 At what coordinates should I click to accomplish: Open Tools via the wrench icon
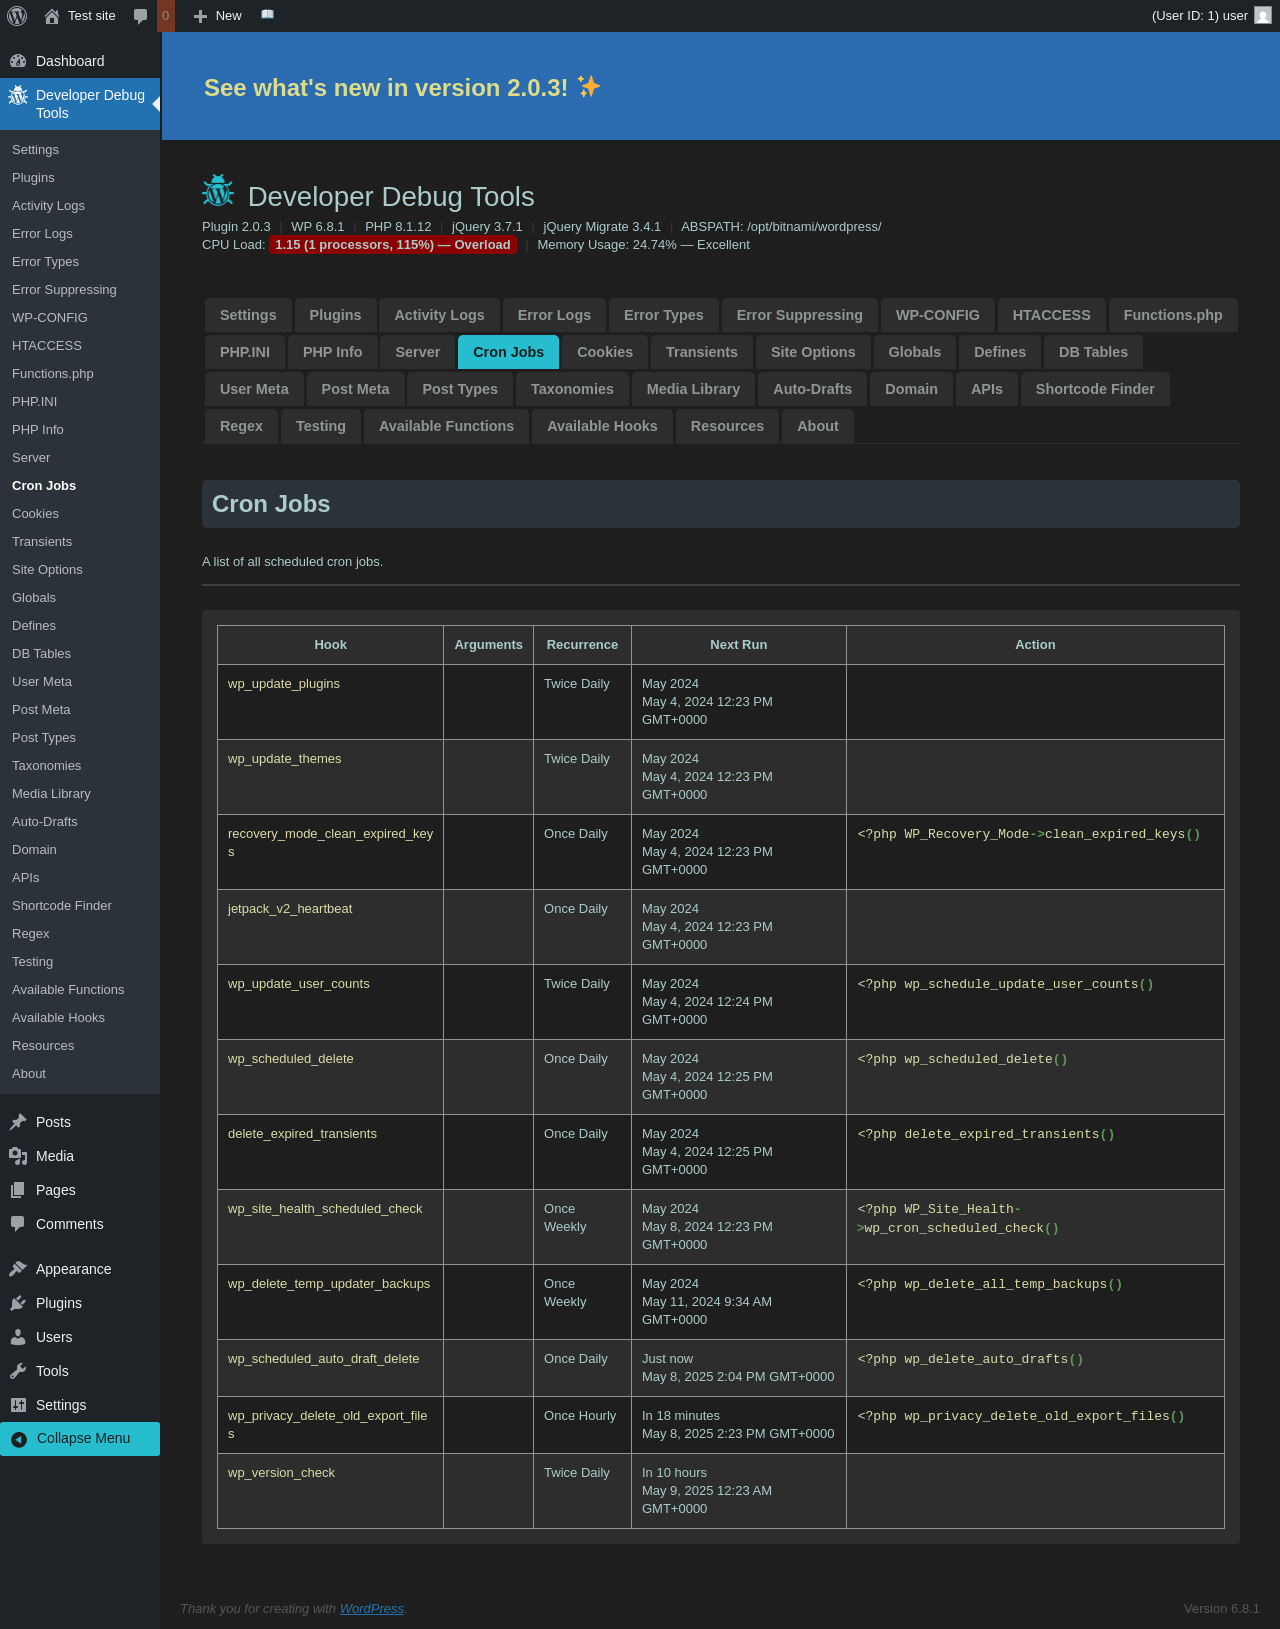(x=18, y=1371)
